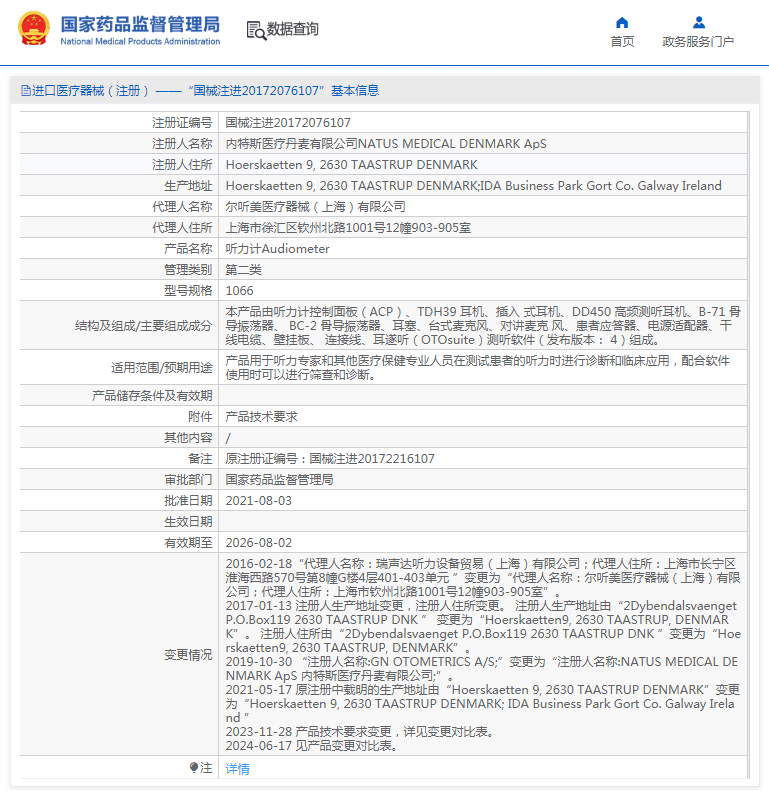Click the 管理类别 label

tap(188, 269)
